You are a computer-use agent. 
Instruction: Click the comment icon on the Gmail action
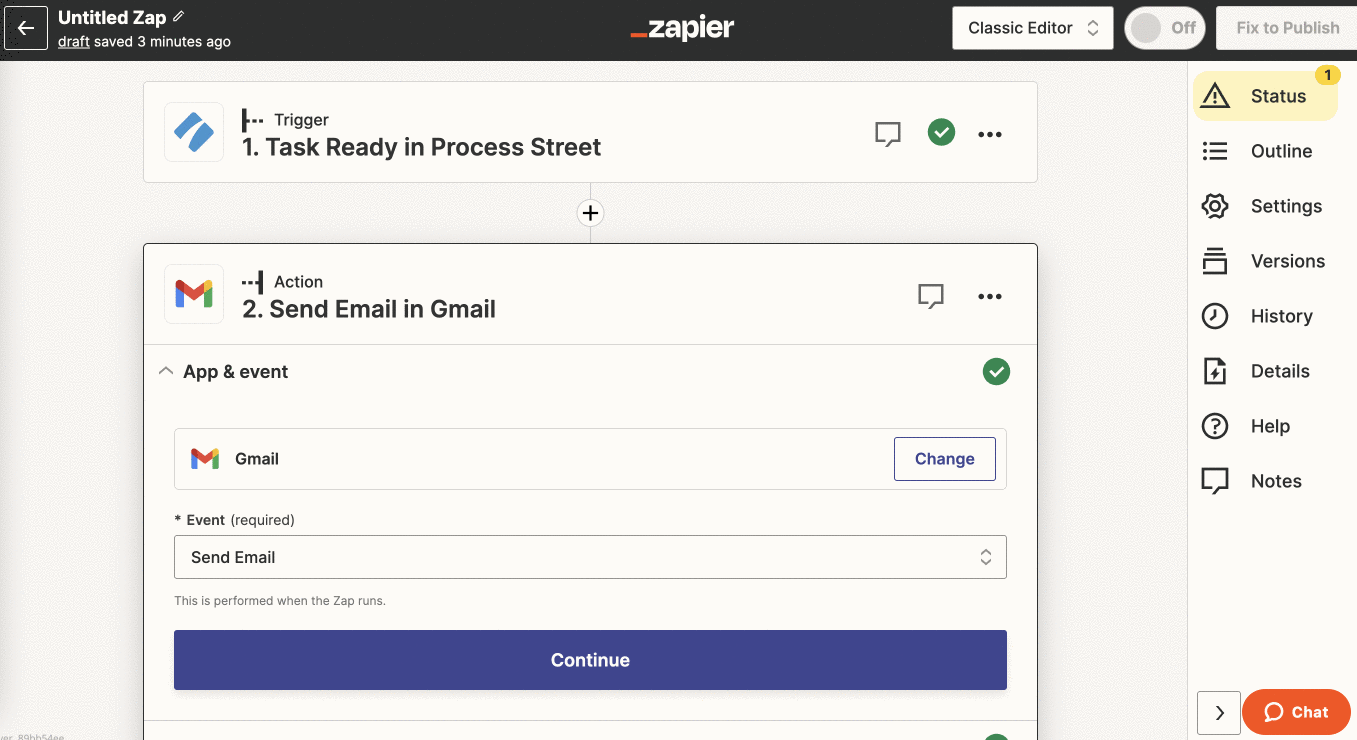(930, 296)
